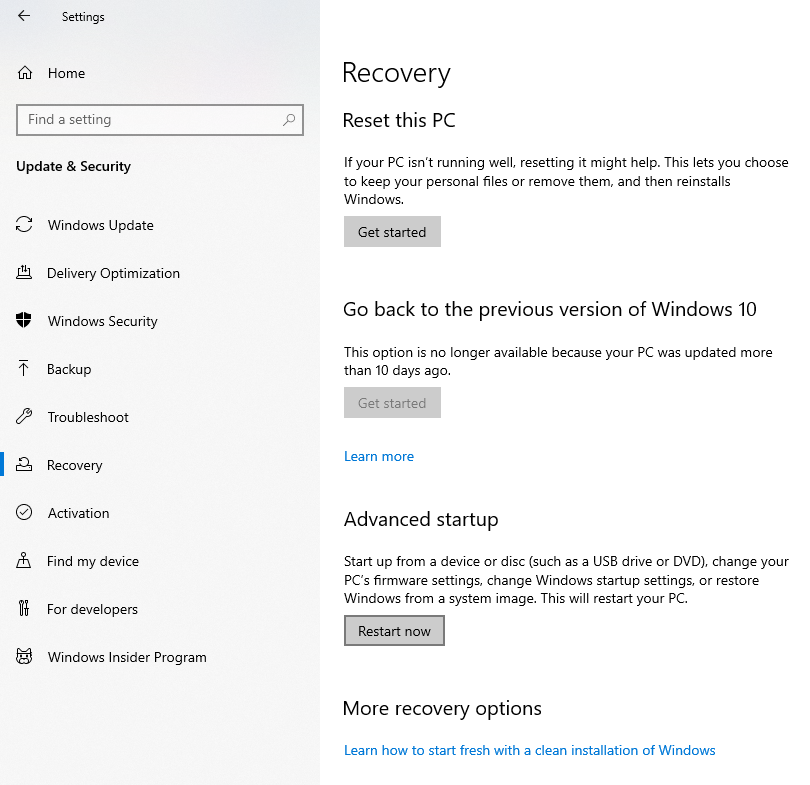
Task: Click the For developers tools icon
Action: tap(24, 608)
